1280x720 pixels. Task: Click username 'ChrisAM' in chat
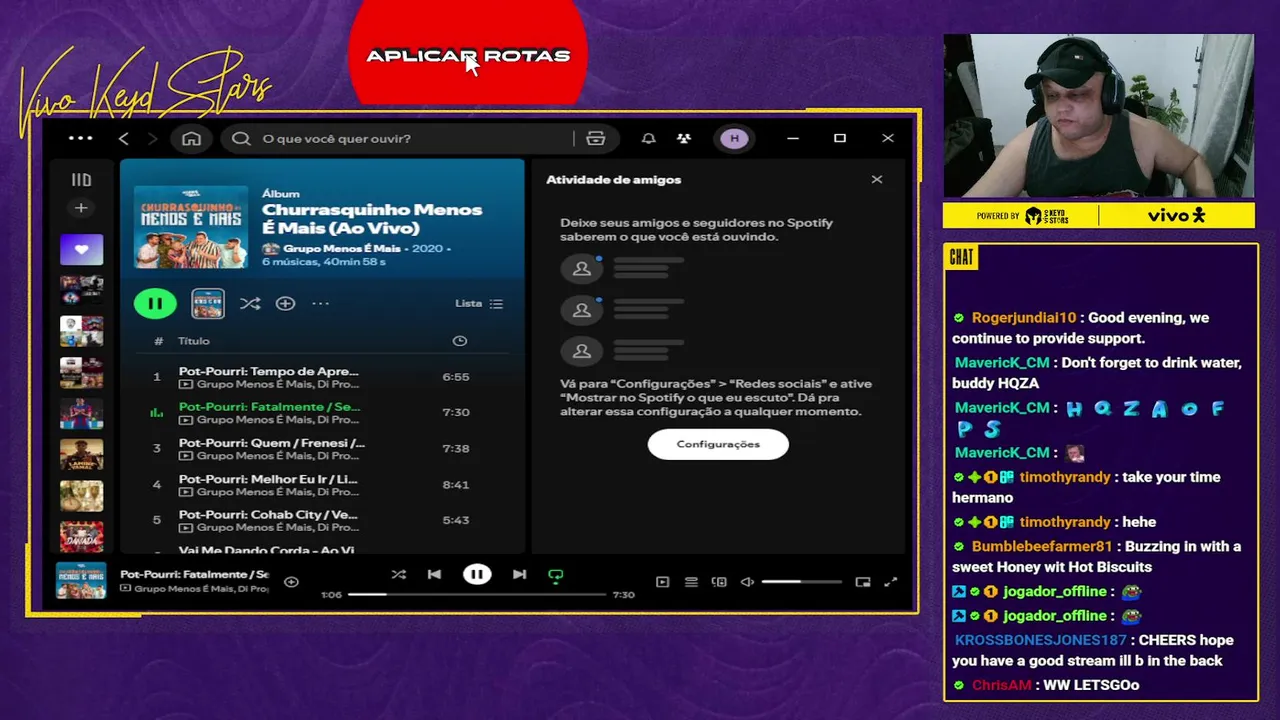[1001, 685]
